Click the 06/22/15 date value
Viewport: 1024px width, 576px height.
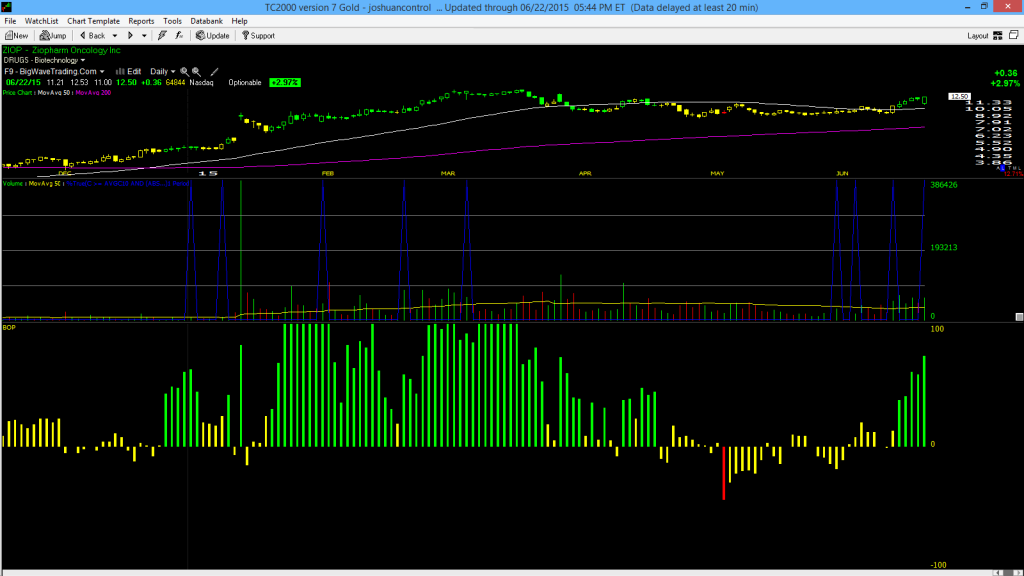(23, 83)
